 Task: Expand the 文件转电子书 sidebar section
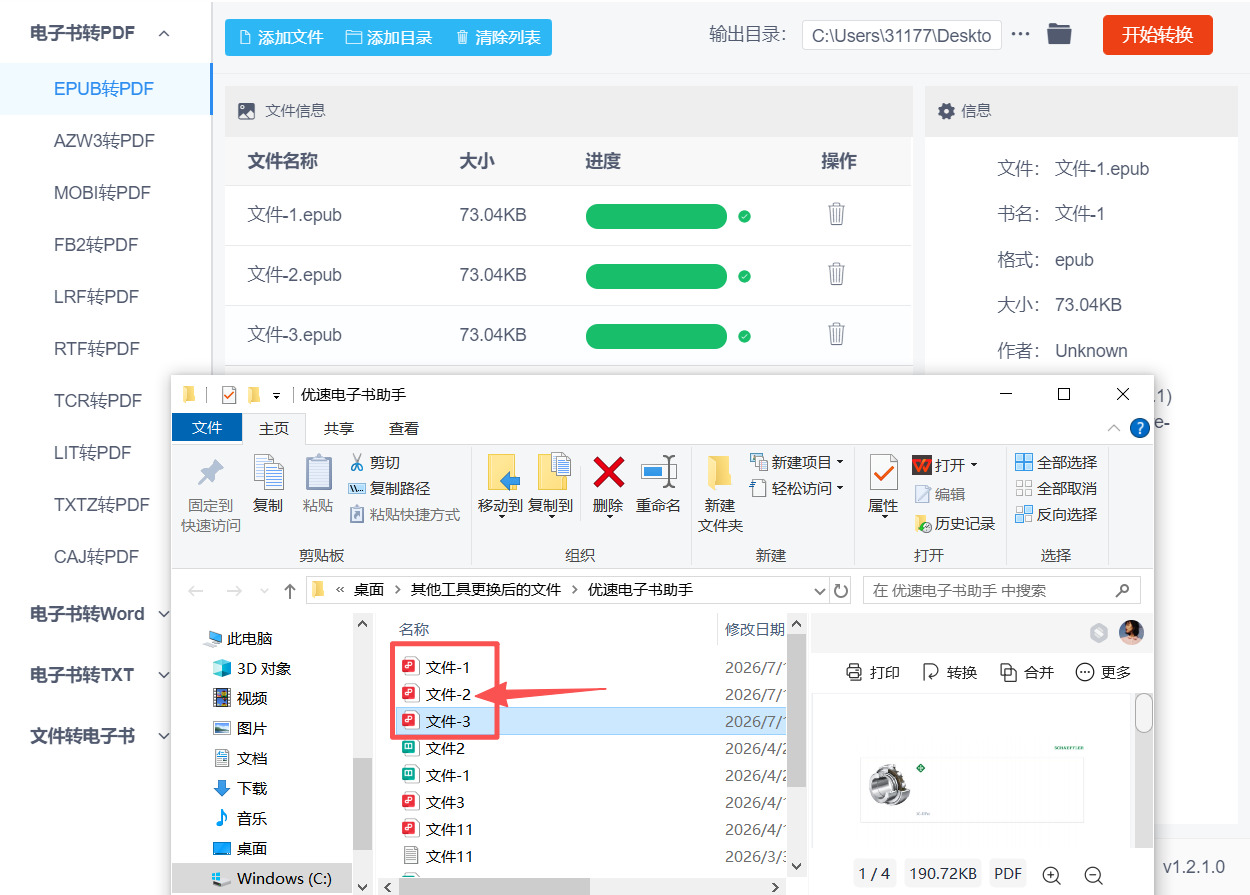click(164, 736)
